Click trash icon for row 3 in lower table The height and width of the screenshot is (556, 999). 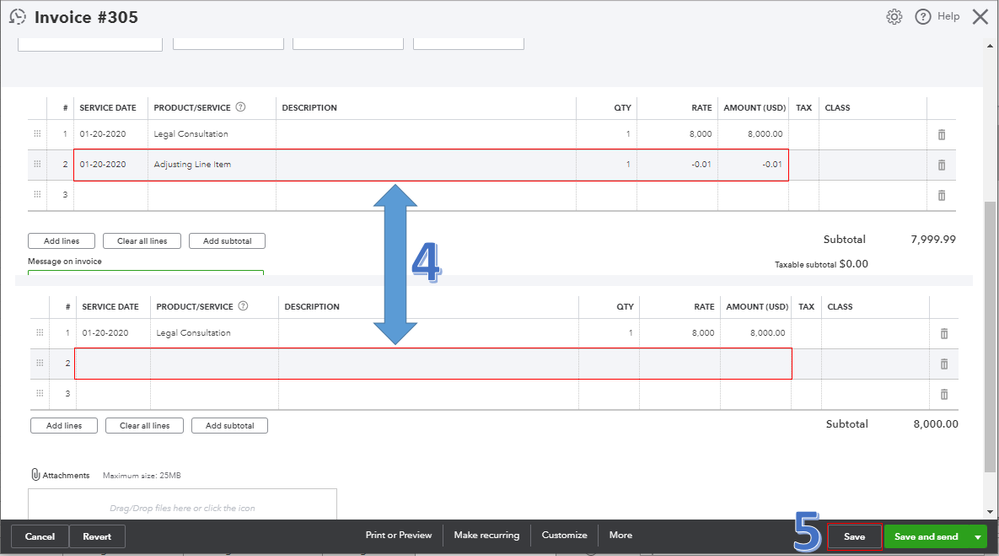point(944,394)
